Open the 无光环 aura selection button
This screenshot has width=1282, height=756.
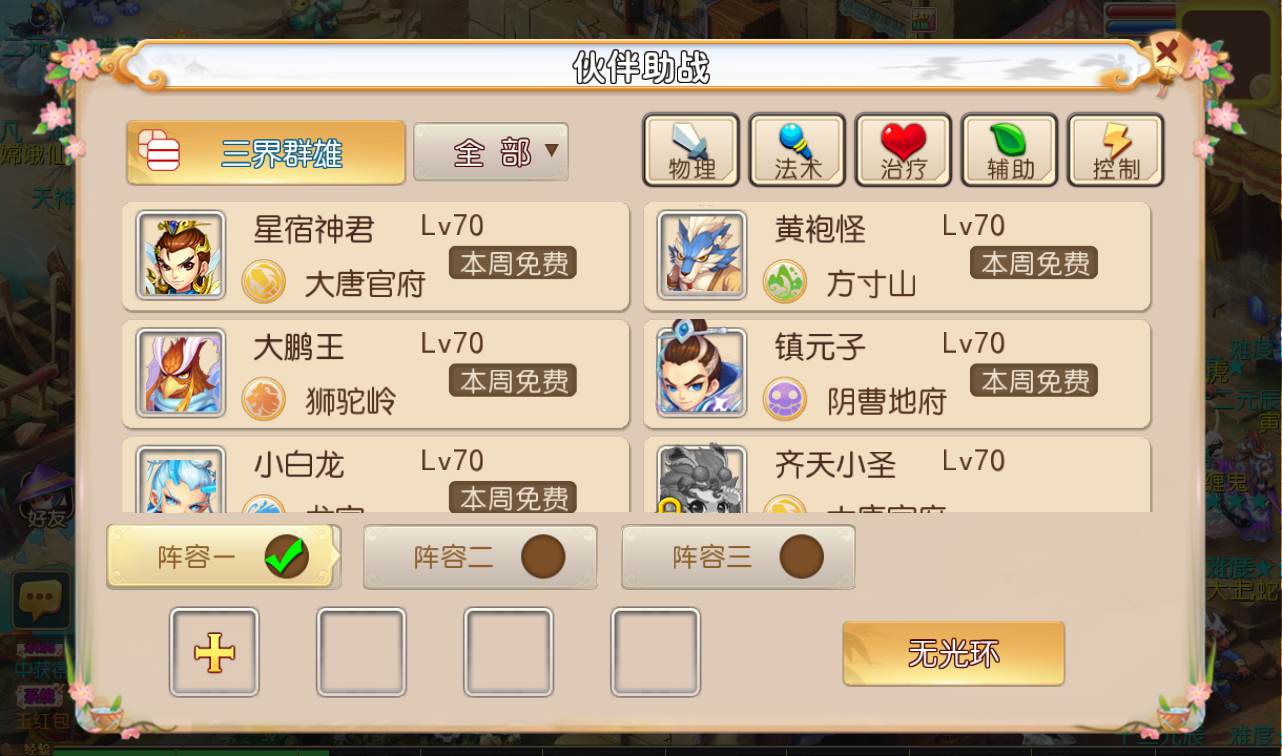[953, 654]
